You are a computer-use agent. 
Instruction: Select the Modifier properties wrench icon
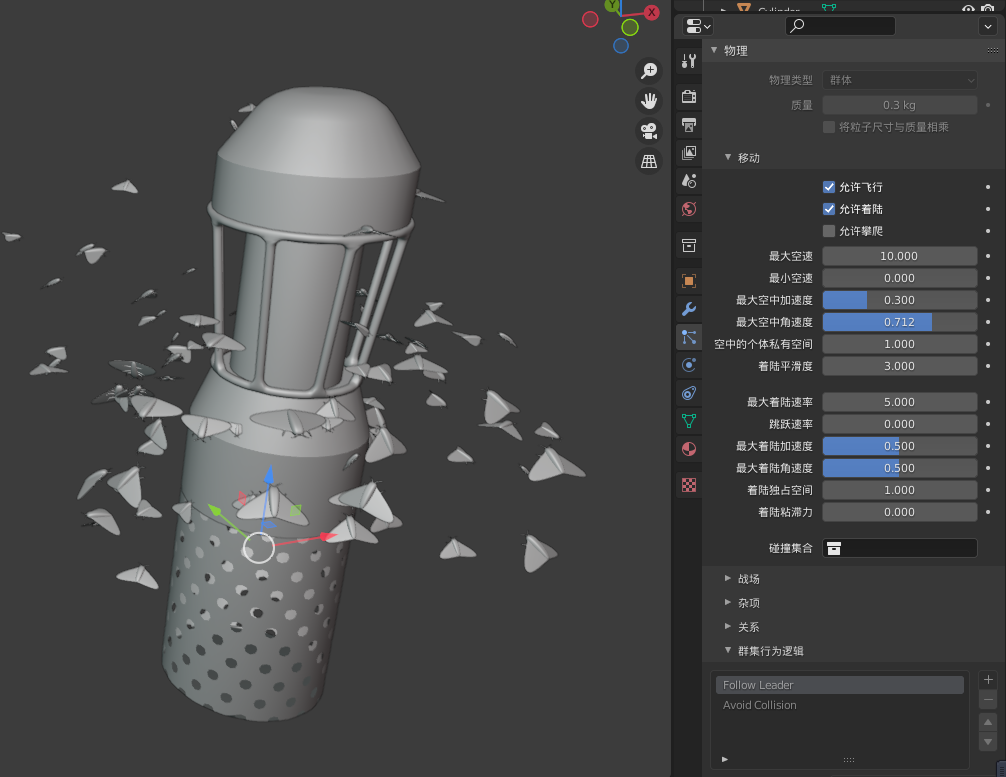688,309
